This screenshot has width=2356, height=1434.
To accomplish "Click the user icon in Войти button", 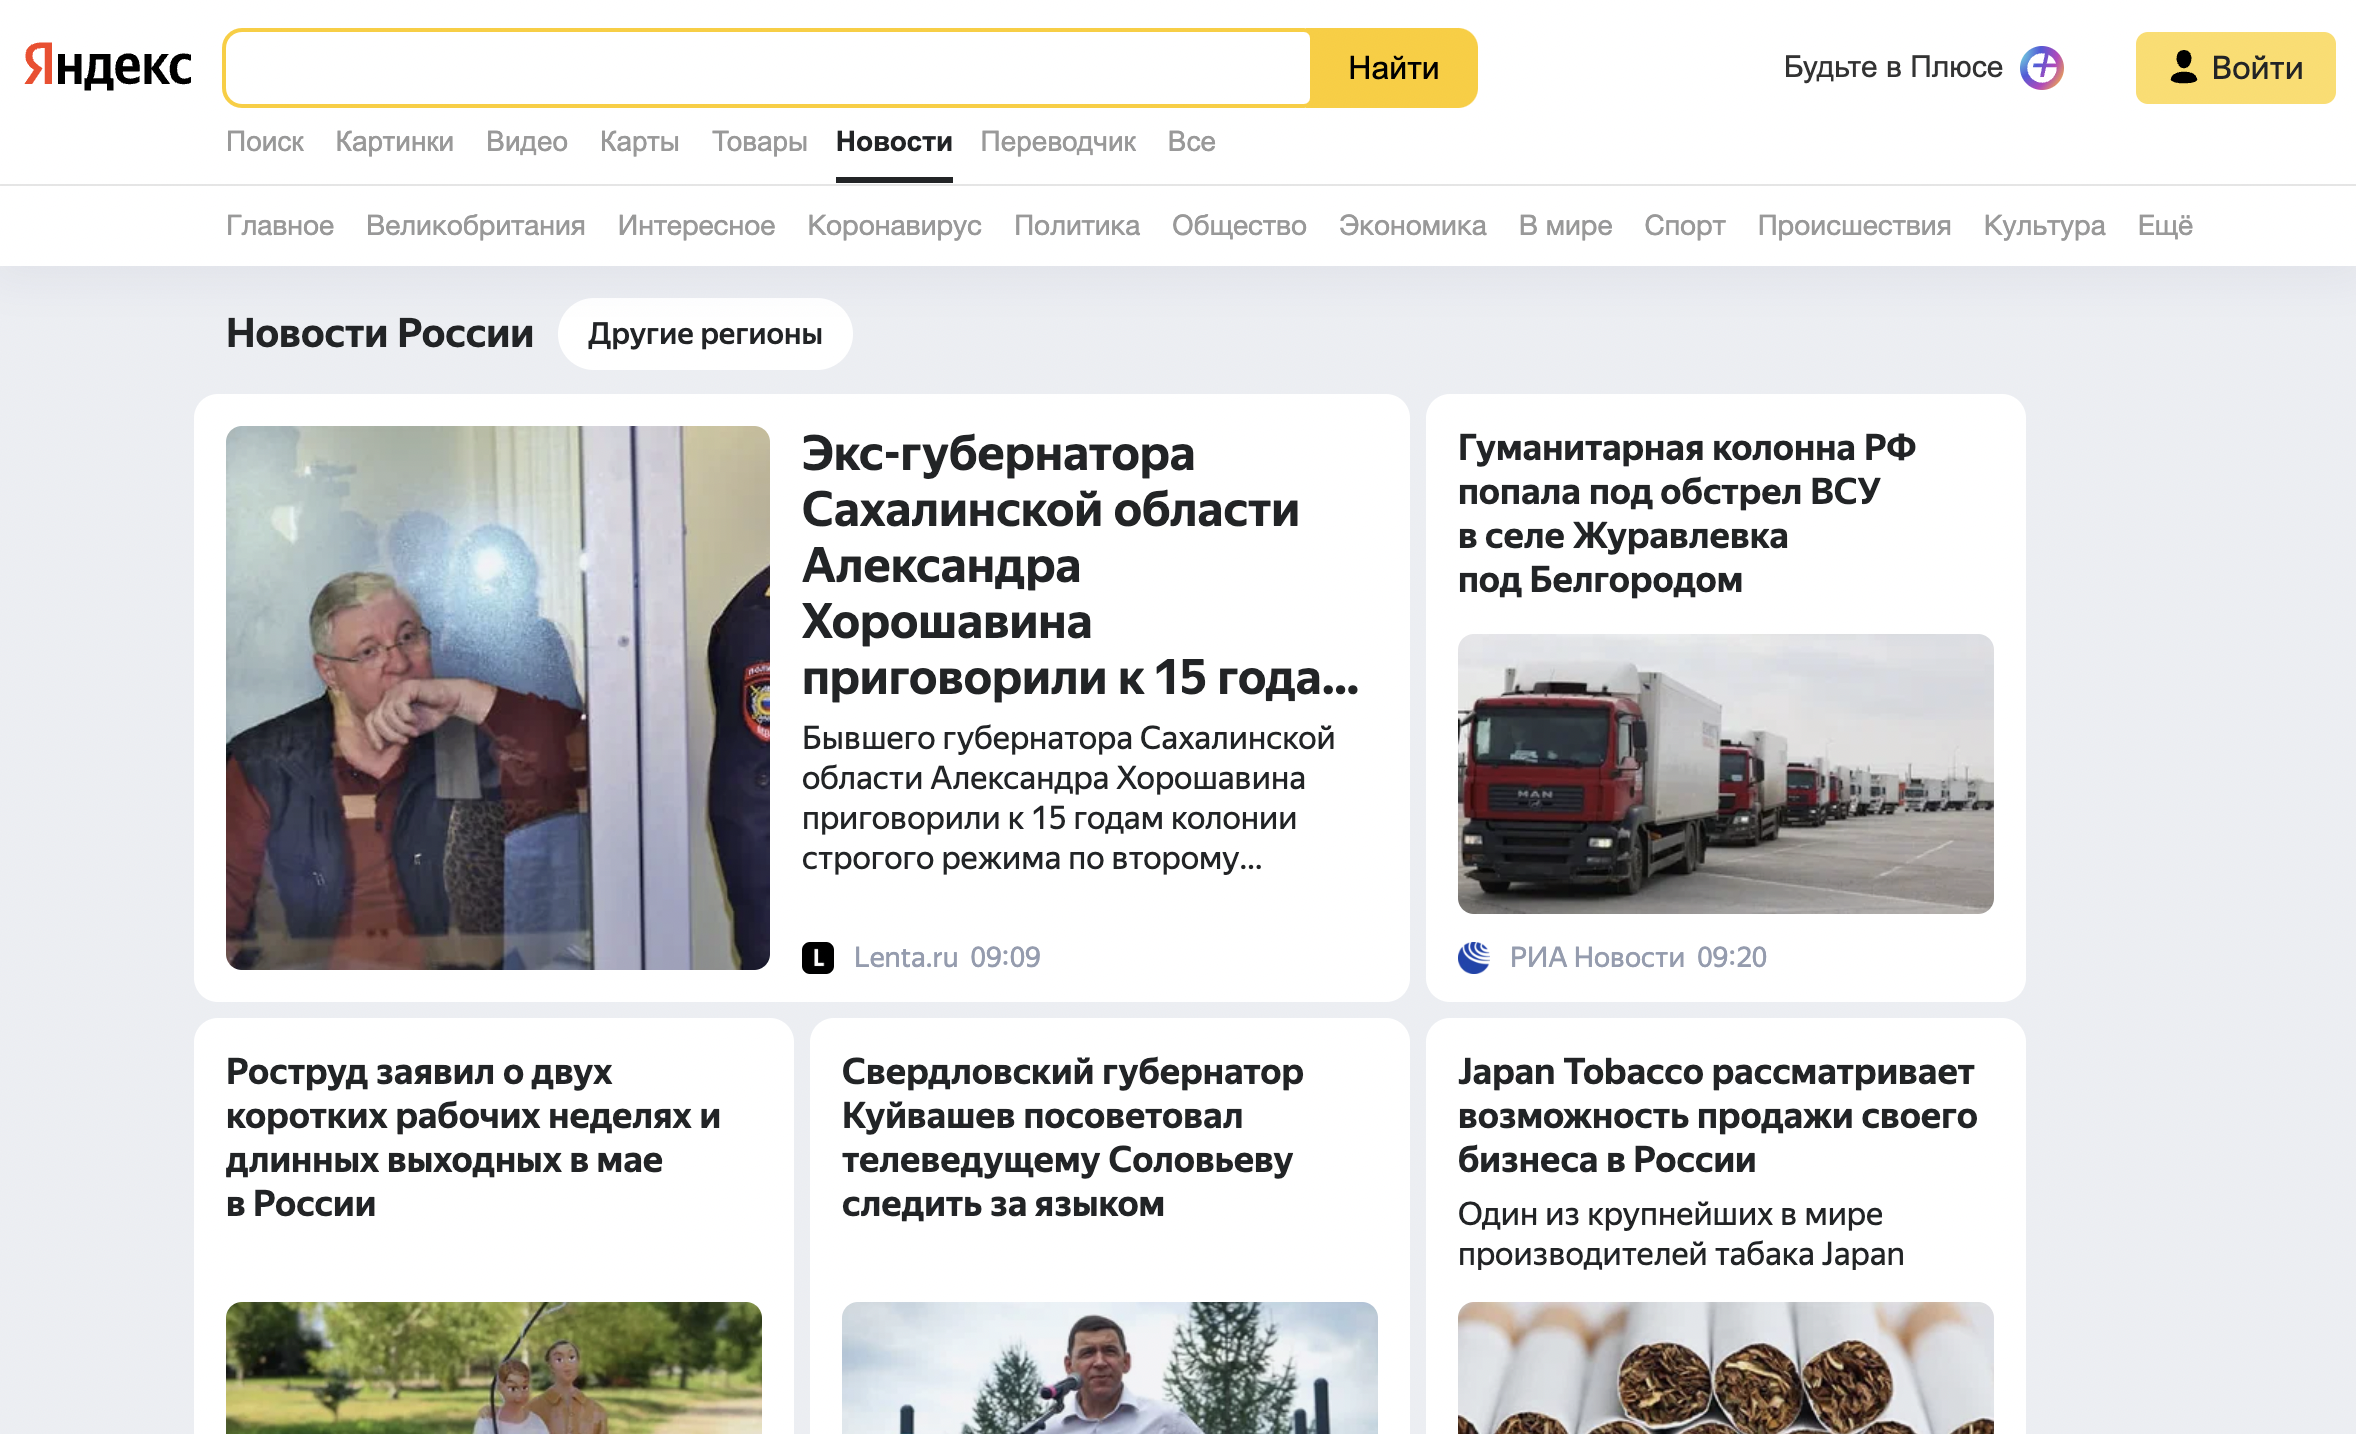I will tap(2183, 67).
